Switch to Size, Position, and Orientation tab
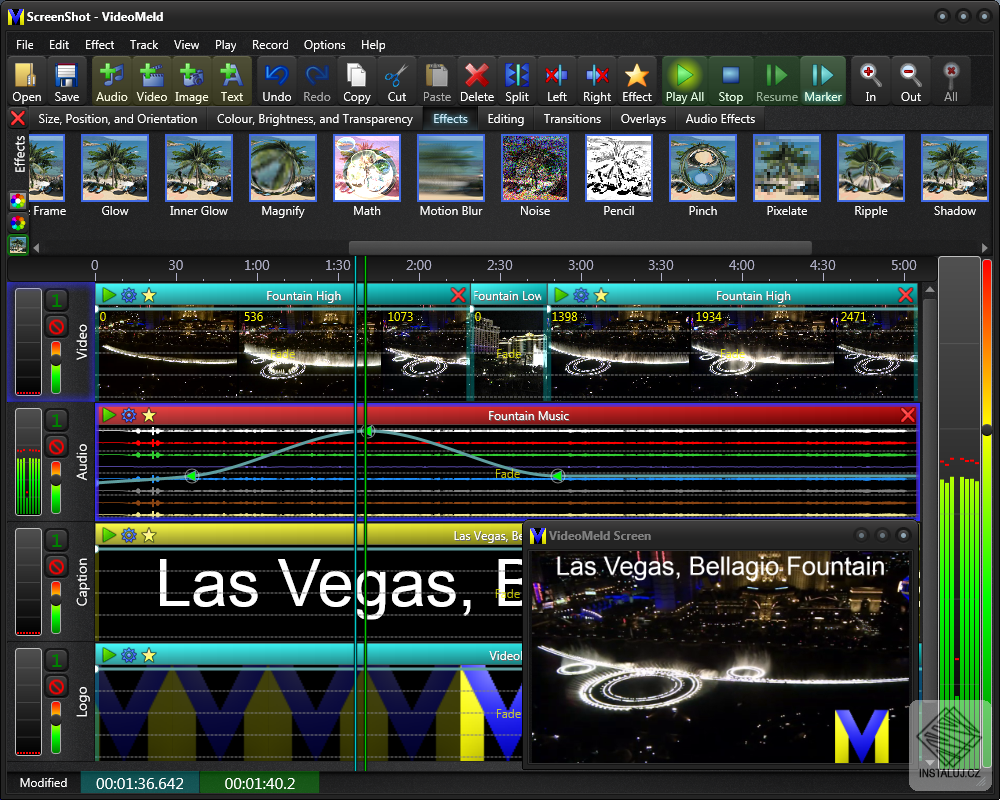This screenshot has height=800, width=1000. coord(118,119)
